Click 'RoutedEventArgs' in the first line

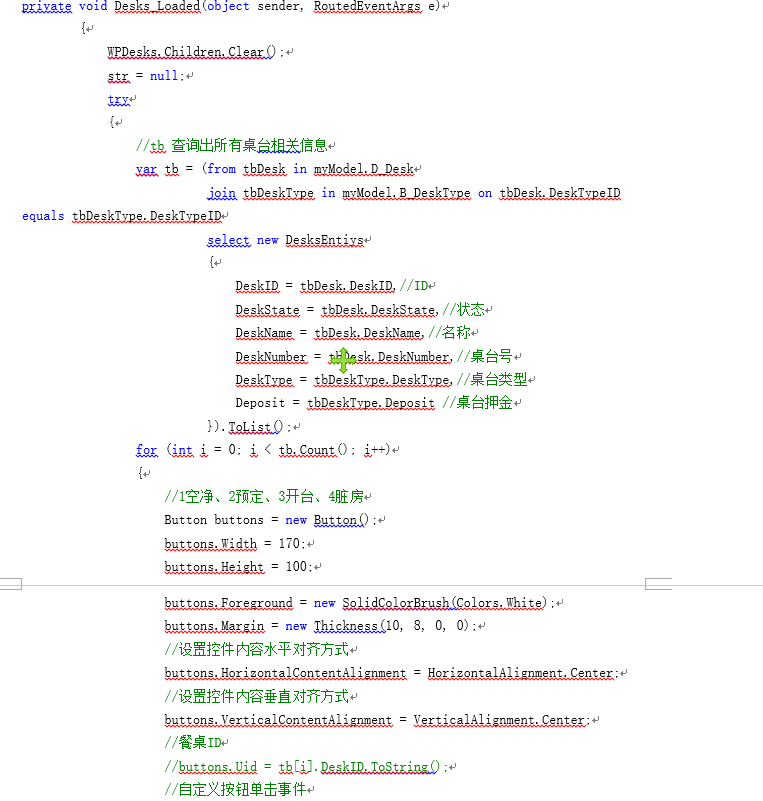pyautogui.click(x=368, y=7)
